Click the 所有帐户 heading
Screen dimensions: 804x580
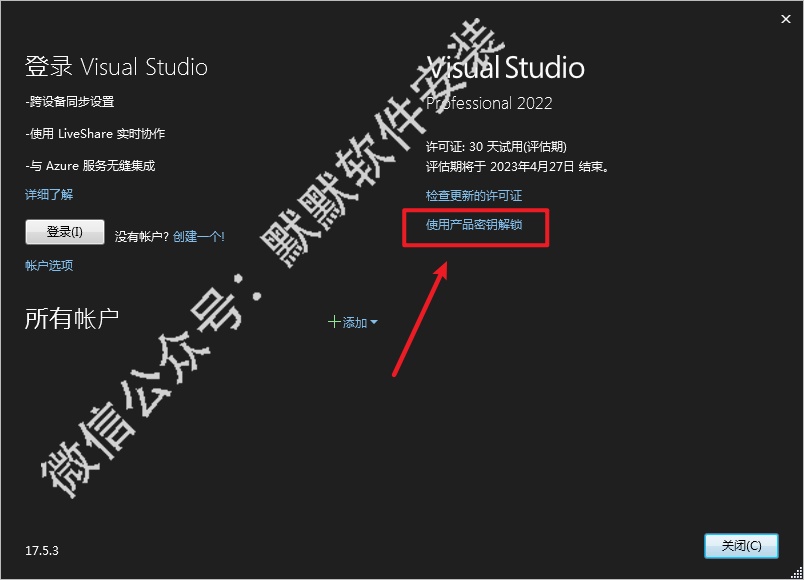(x=72, y=318)
